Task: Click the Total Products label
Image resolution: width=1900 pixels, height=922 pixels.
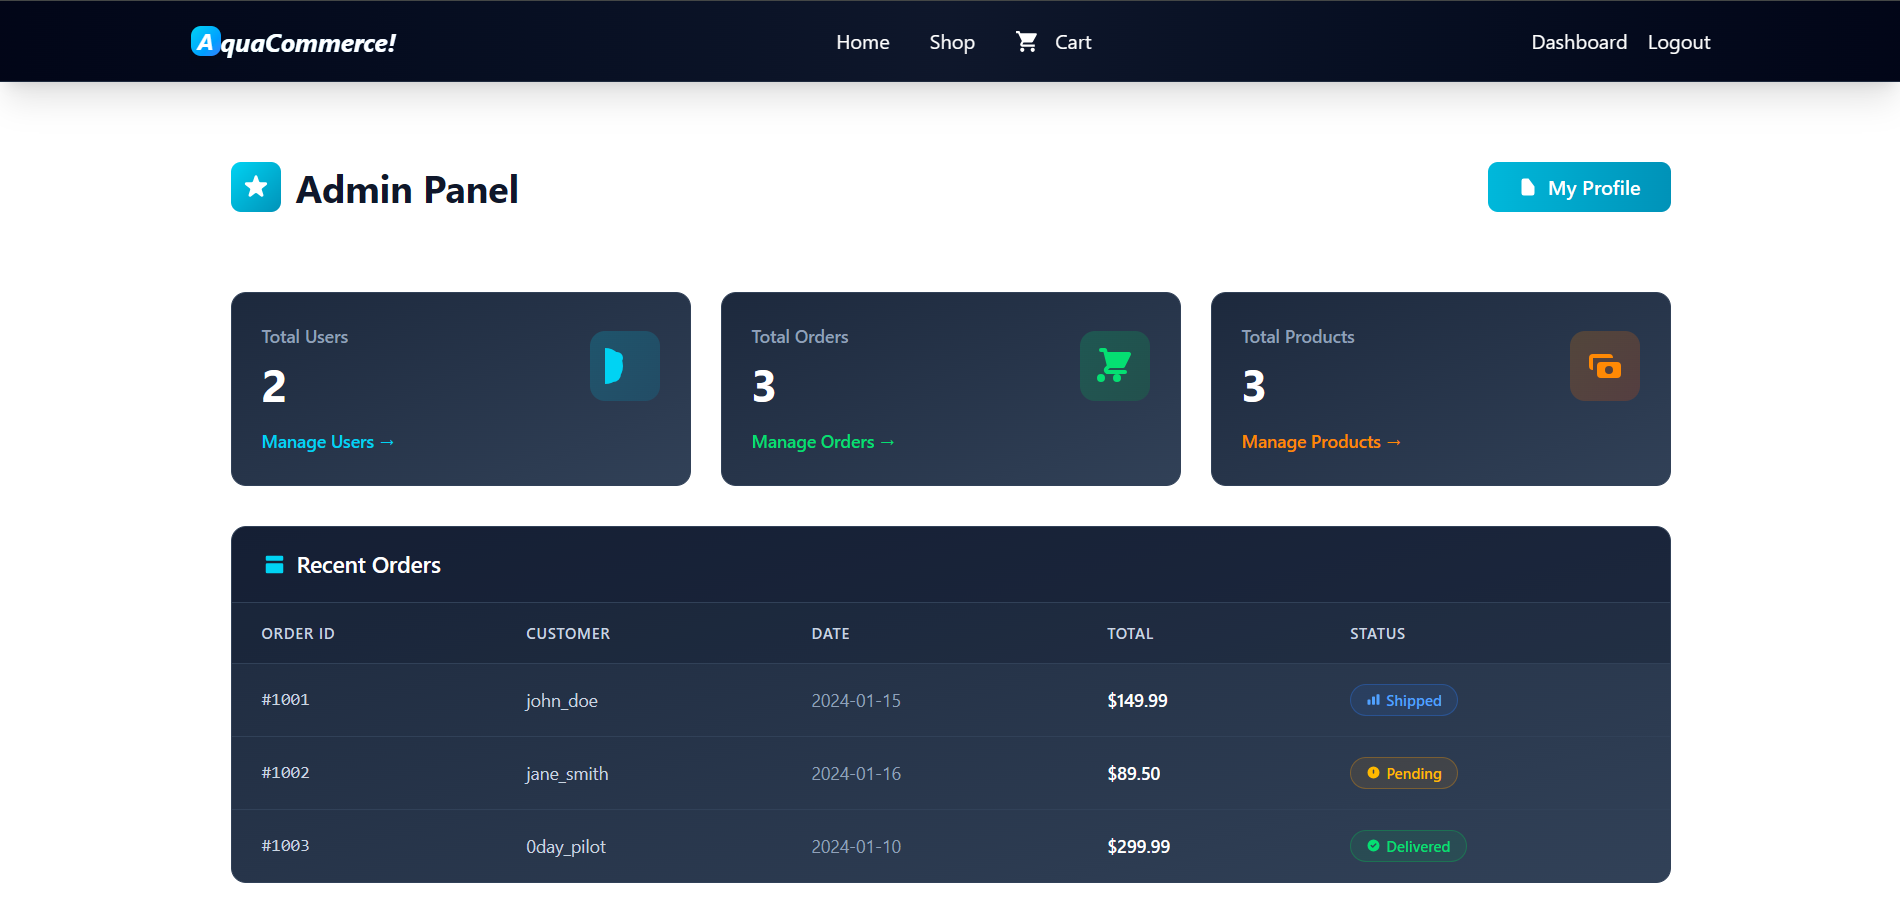Action: 1298,337
